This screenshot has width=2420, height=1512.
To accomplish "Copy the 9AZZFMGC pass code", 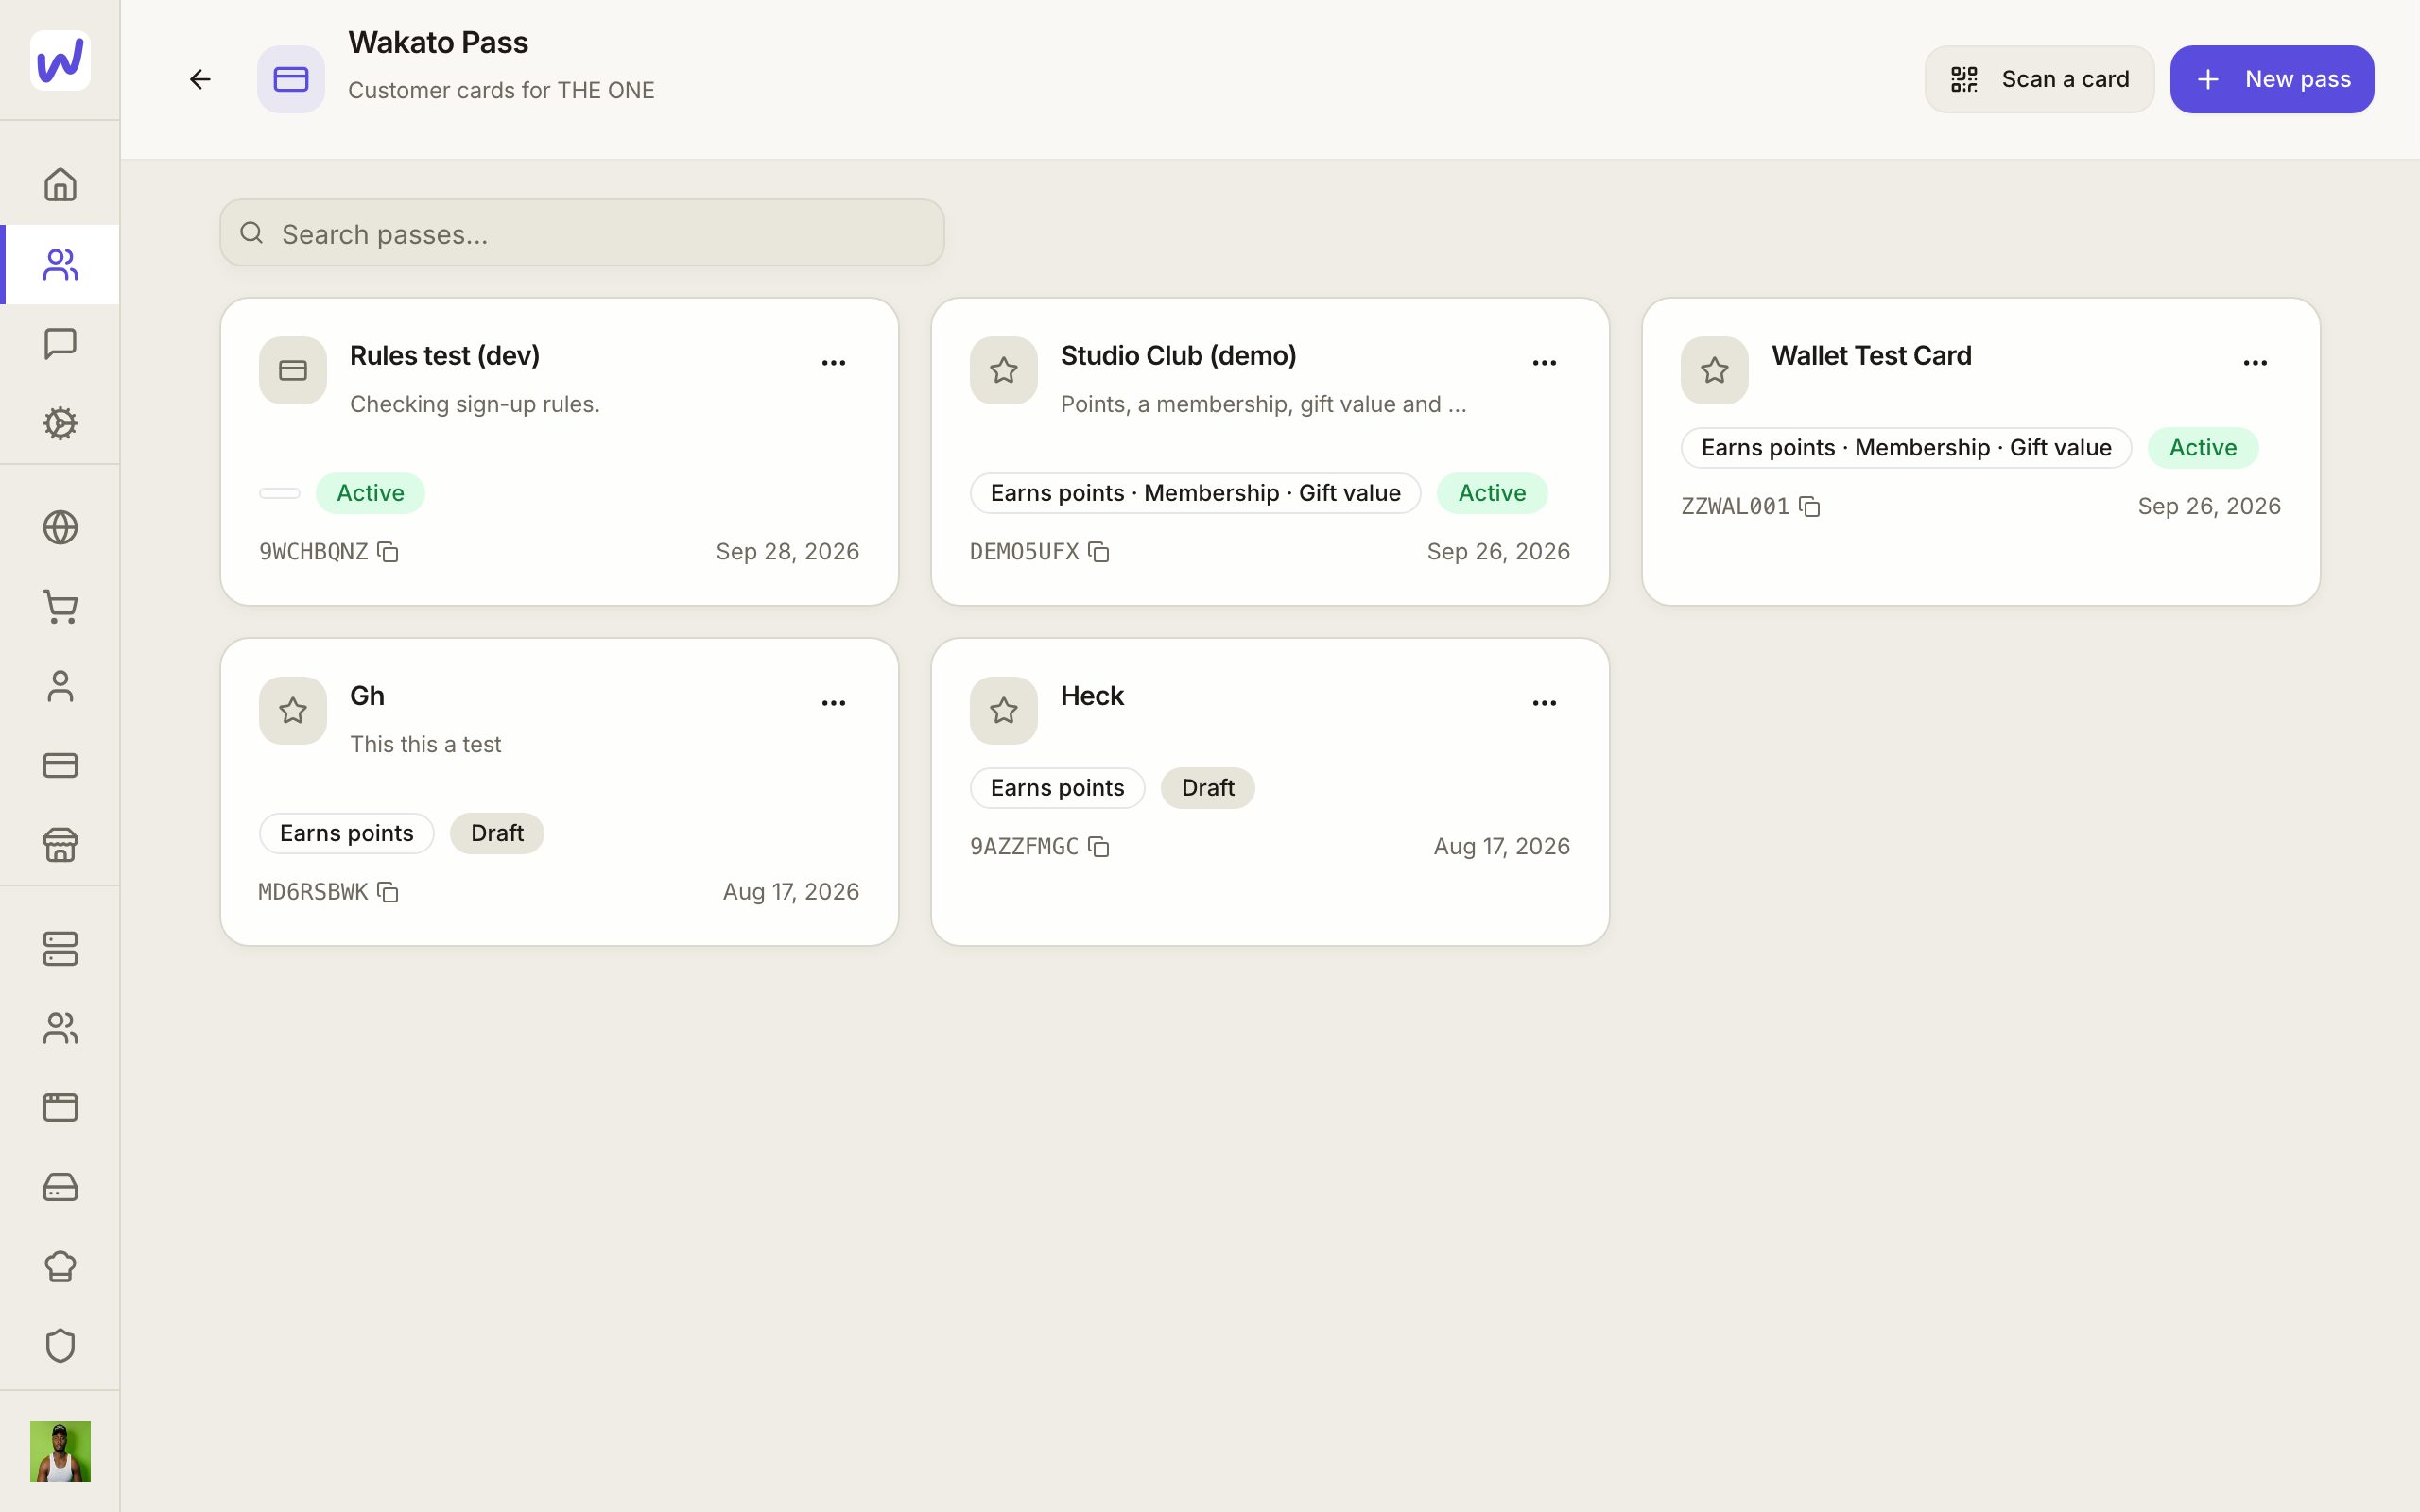I will pos(1099,847).
